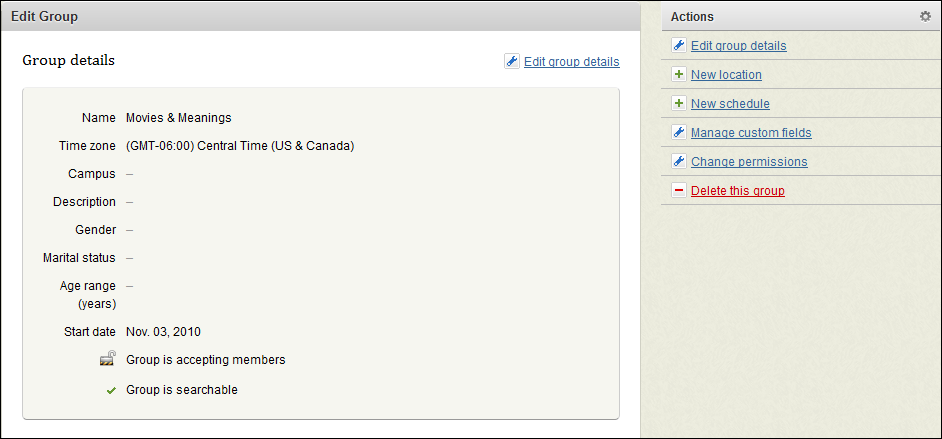Select the group name 'Movies & Meanings'
The width and height of the screenshot is (942, 439).
(x=178, y=118)
